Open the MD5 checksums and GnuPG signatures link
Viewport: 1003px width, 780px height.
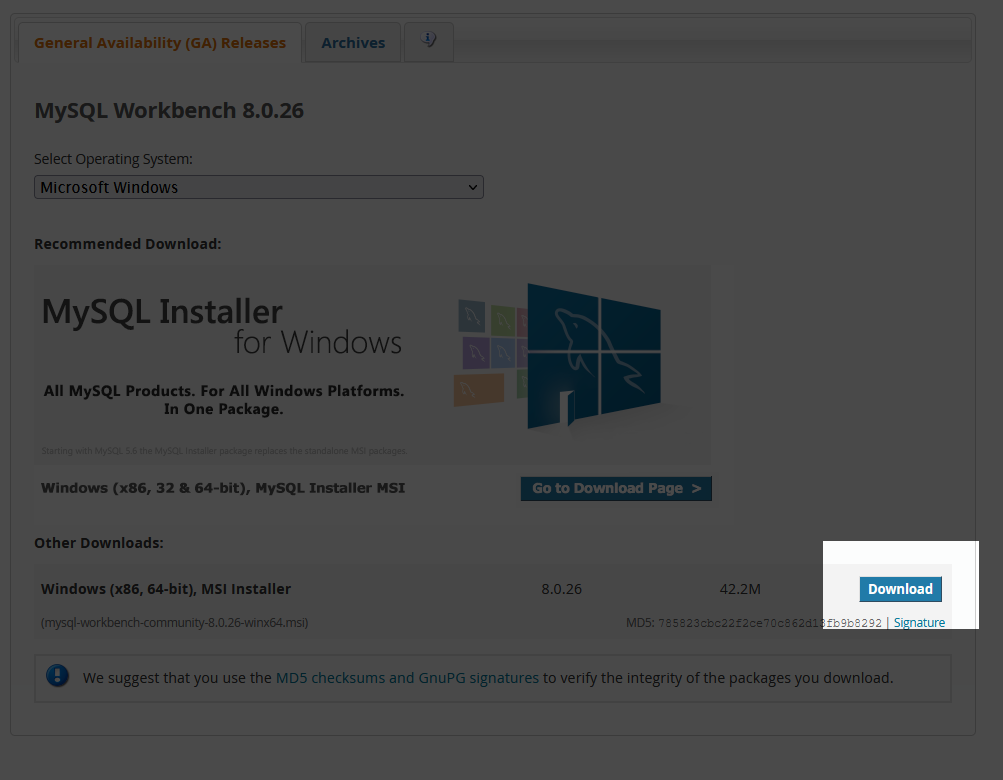406,676
